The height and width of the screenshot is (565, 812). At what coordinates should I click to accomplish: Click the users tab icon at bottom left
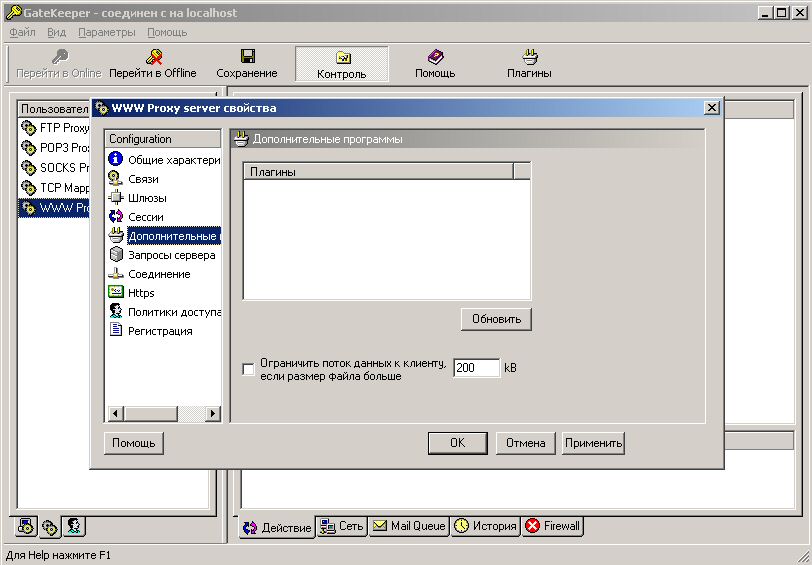pos(26,526)
